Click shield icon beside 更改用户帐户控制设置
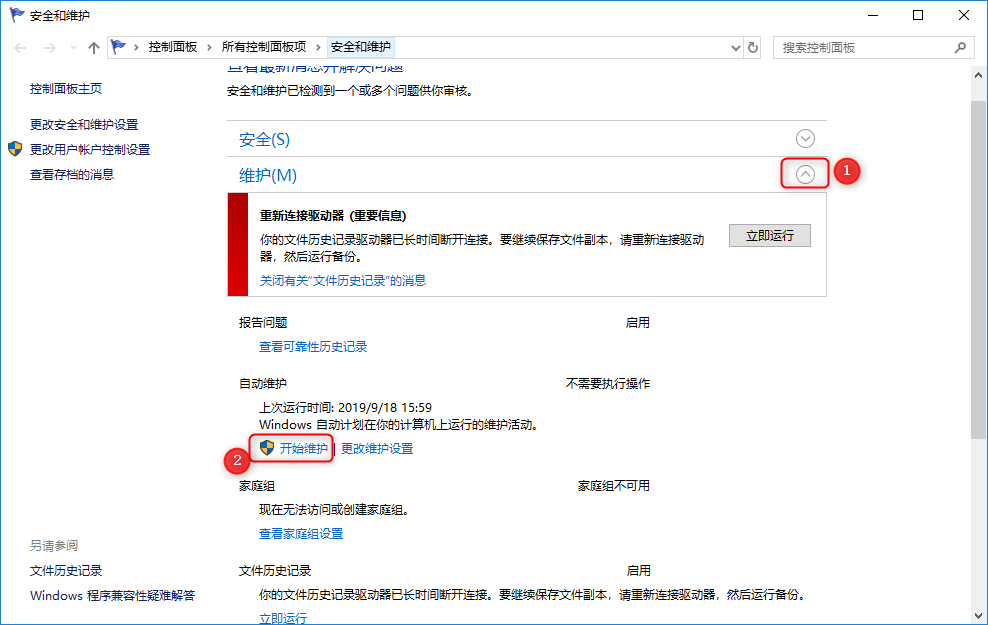The width and height of the screenshot is (988, 625). [x=15, y=149]
